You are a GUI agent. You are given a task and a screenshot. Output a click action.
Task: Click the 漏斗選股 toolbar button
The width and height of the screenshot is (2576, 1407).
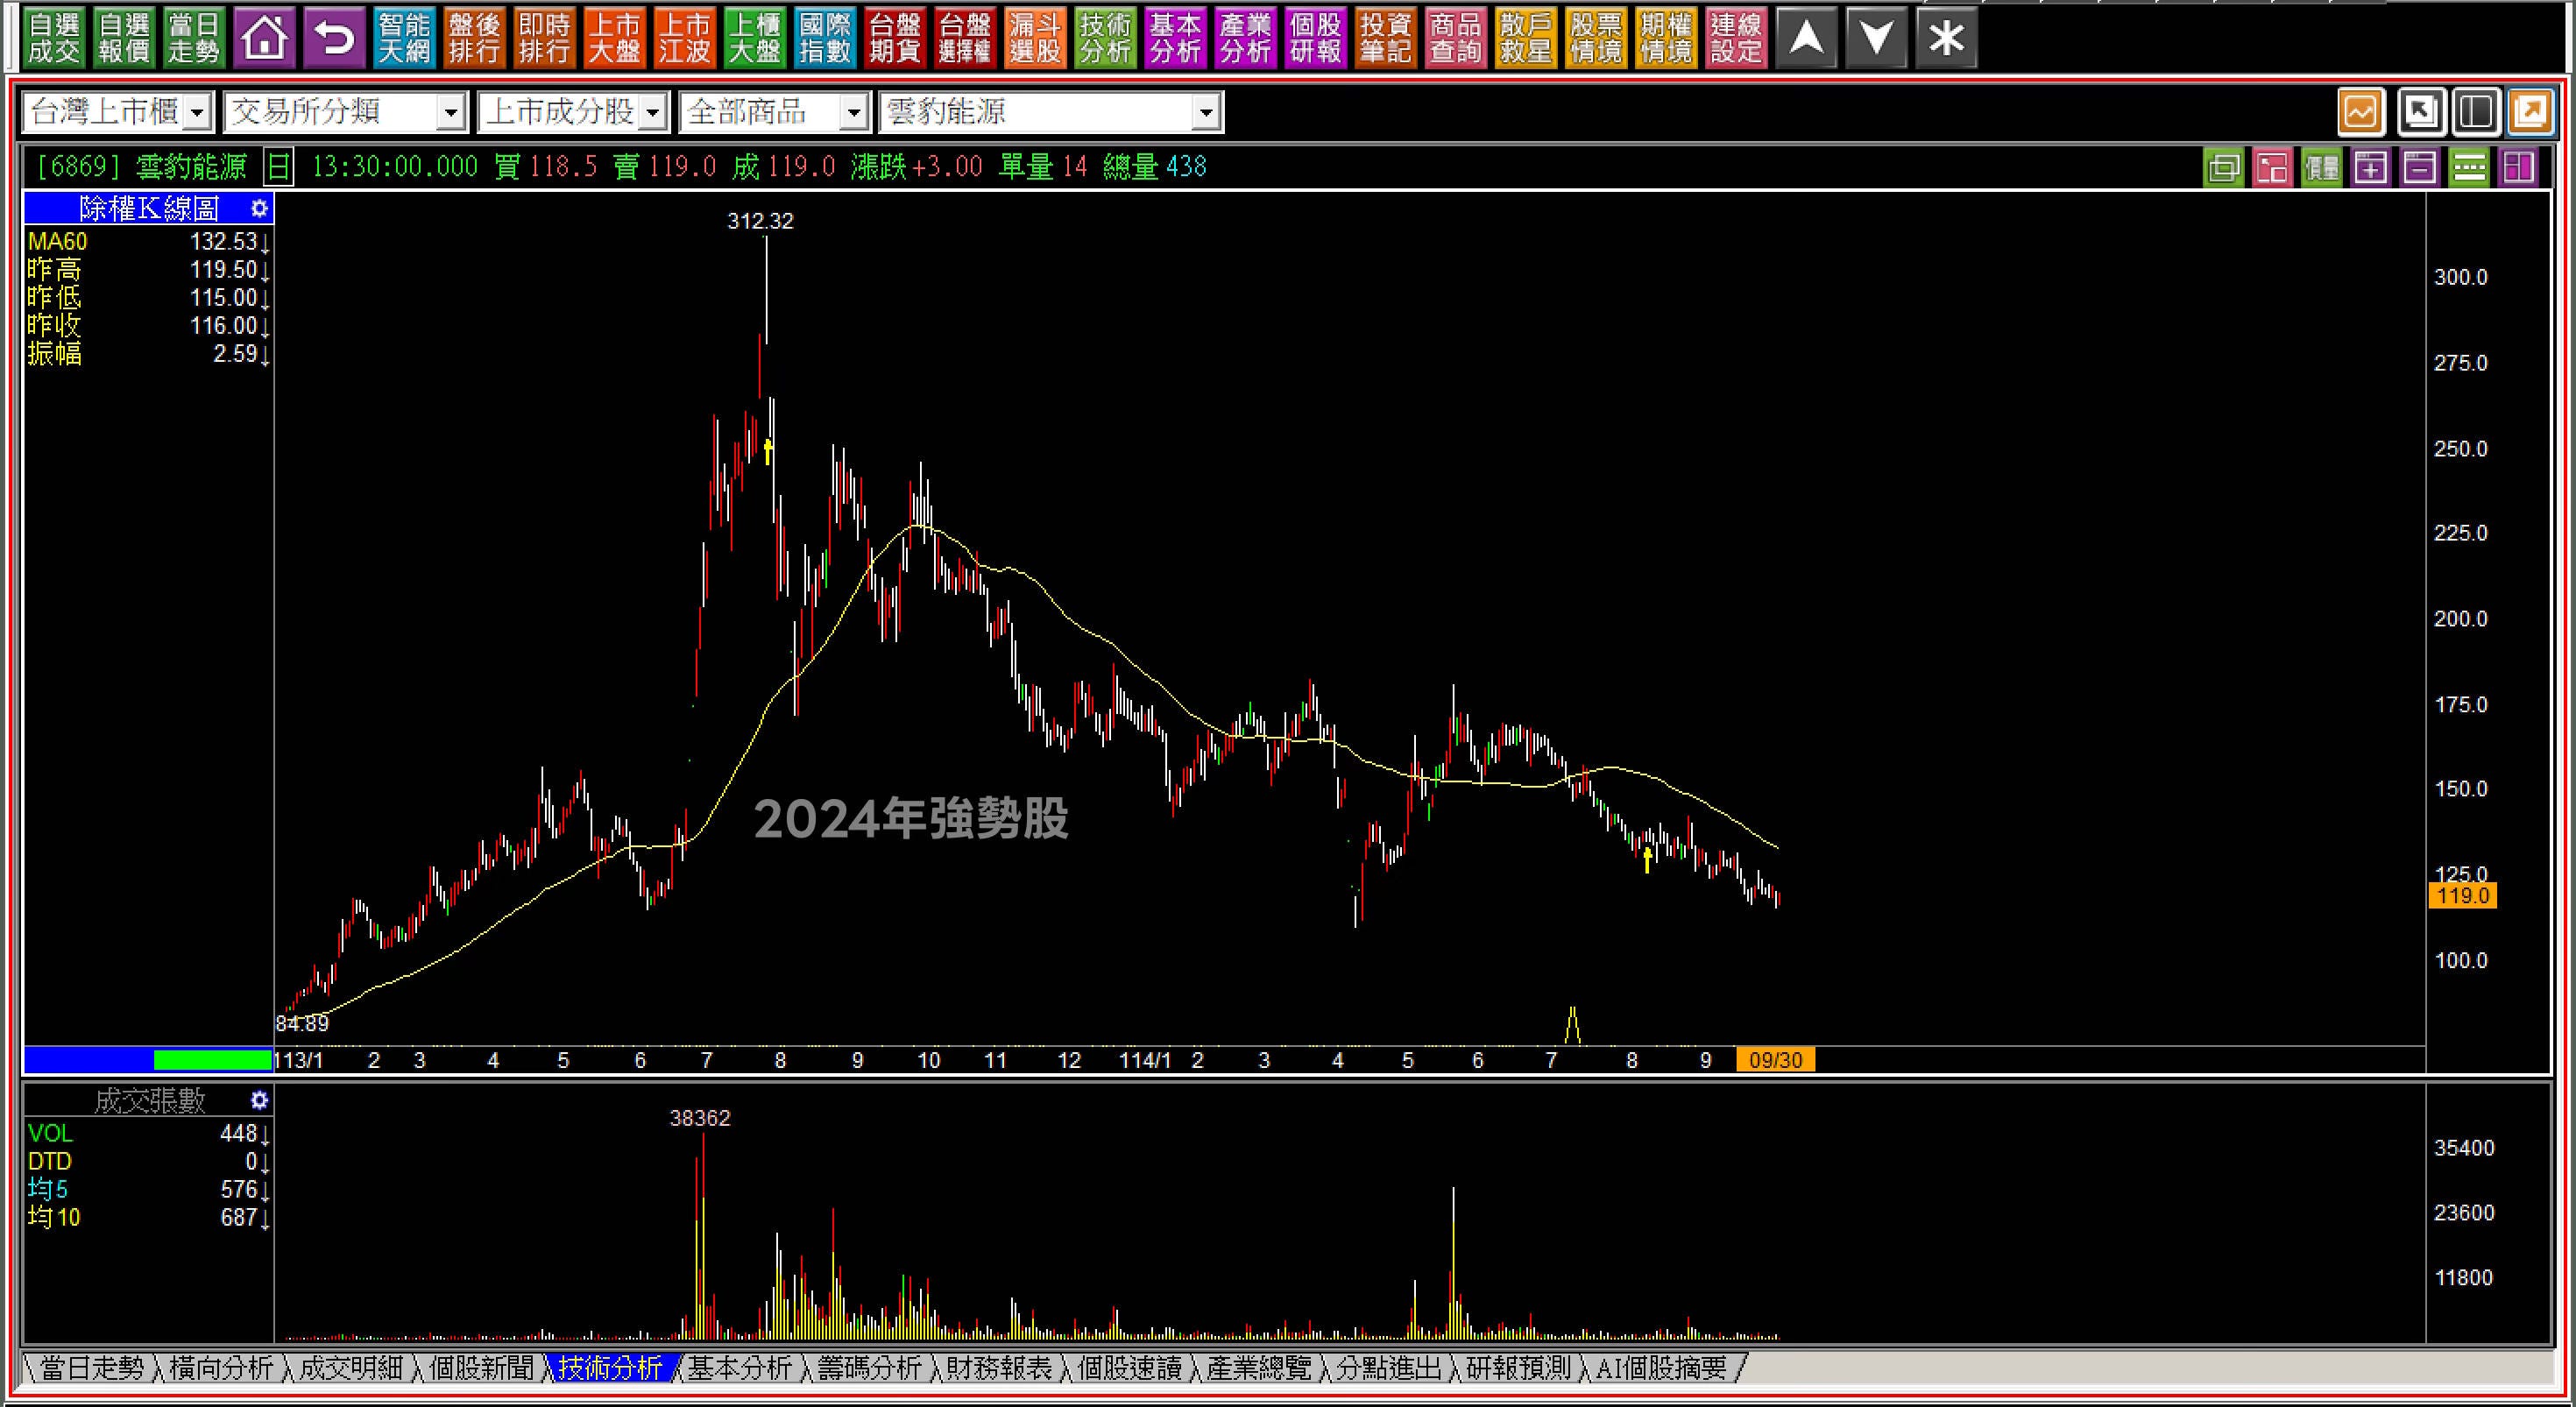click(1035, 39)
